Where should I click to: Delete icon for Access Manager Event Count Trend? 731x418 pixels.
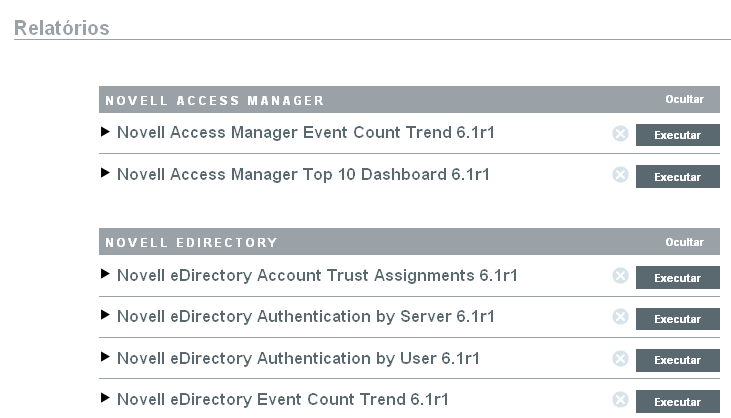[620, 134]
